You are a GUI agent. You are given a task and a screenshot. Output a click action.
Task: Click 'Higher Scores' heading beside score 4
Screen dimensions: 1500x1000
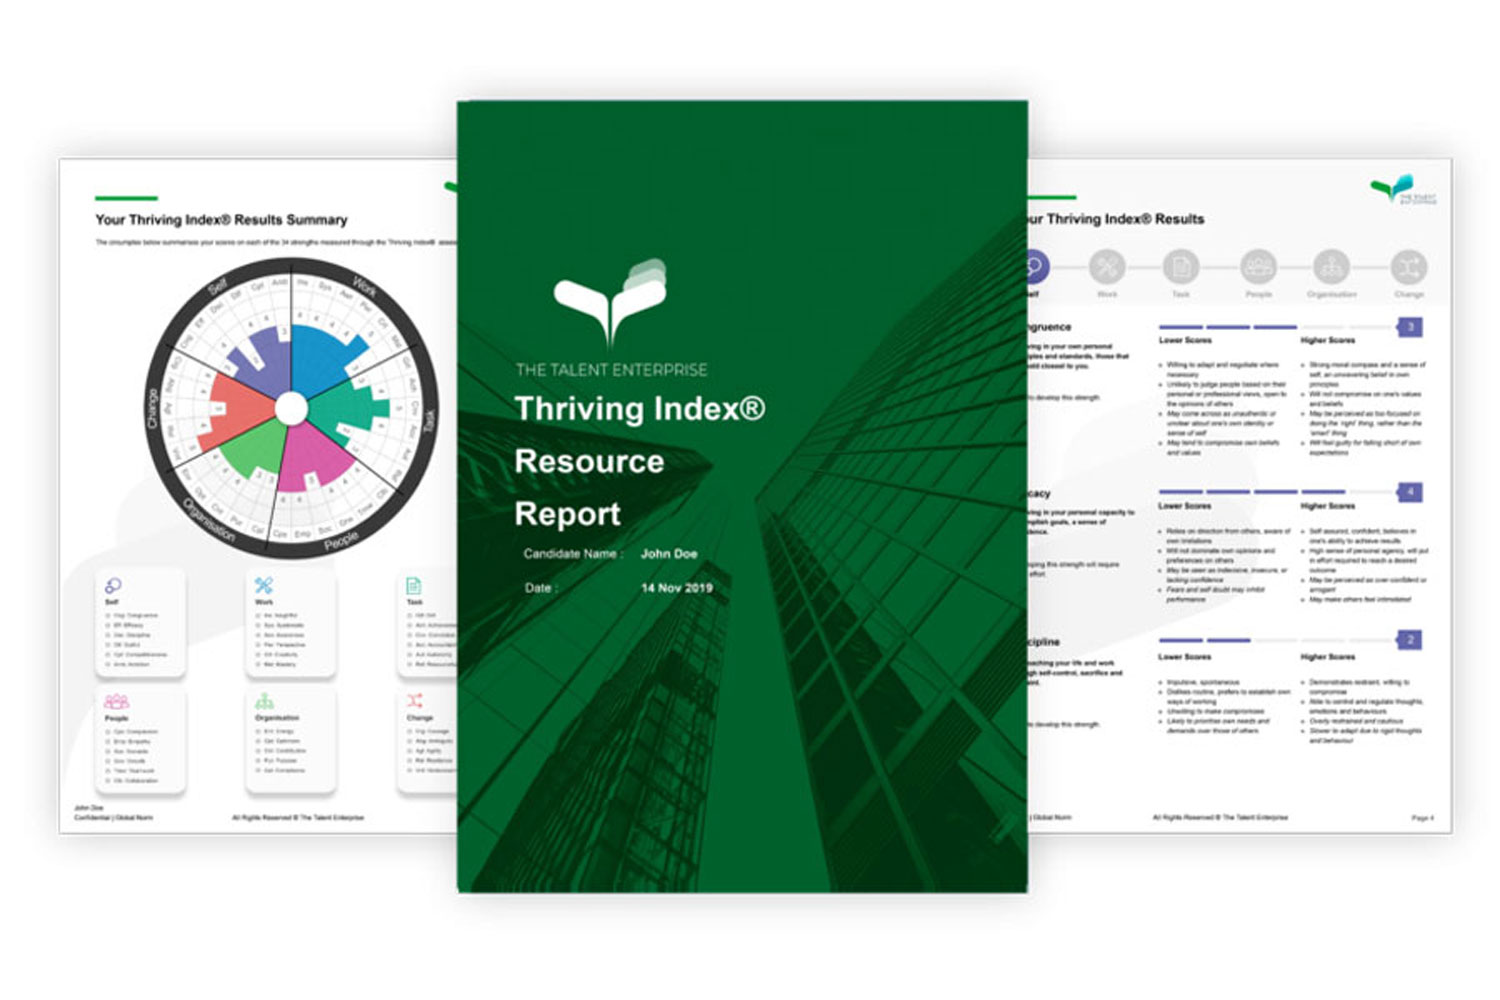[1328, 506]
